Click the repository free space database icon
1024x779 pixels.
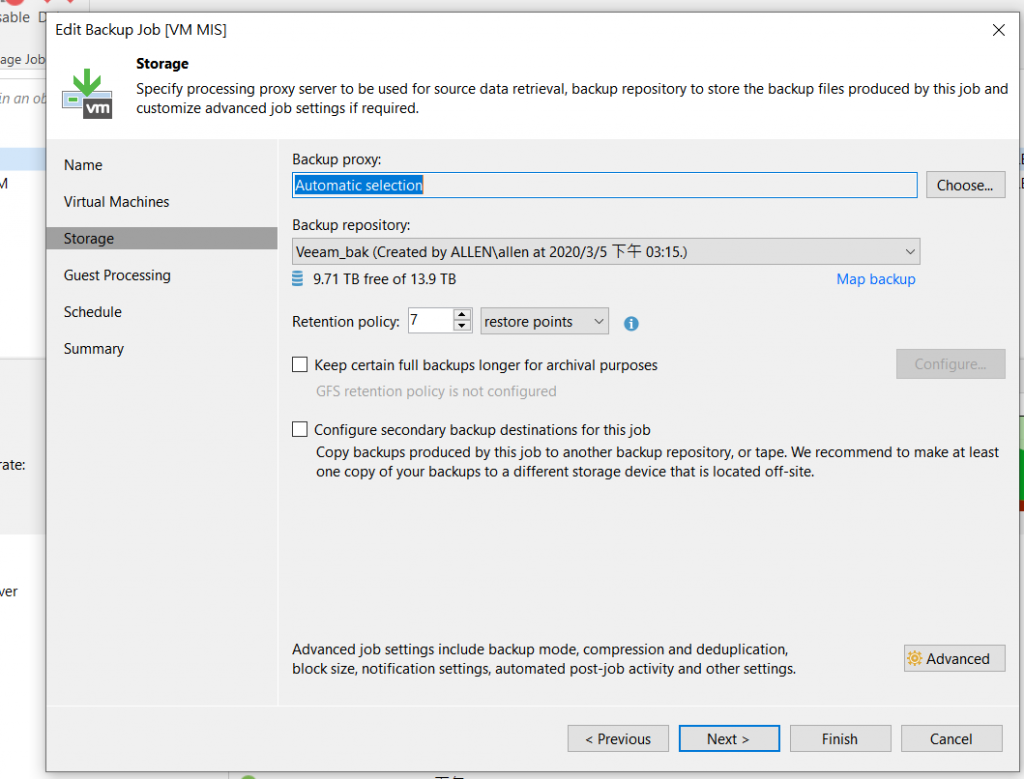click(x=297, y=279)
